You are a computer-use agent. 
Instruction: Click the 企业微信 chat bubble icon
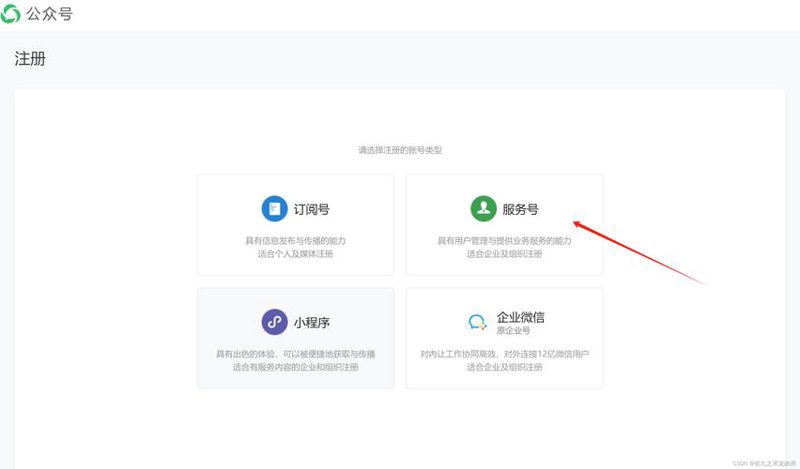tap(477, 322)
